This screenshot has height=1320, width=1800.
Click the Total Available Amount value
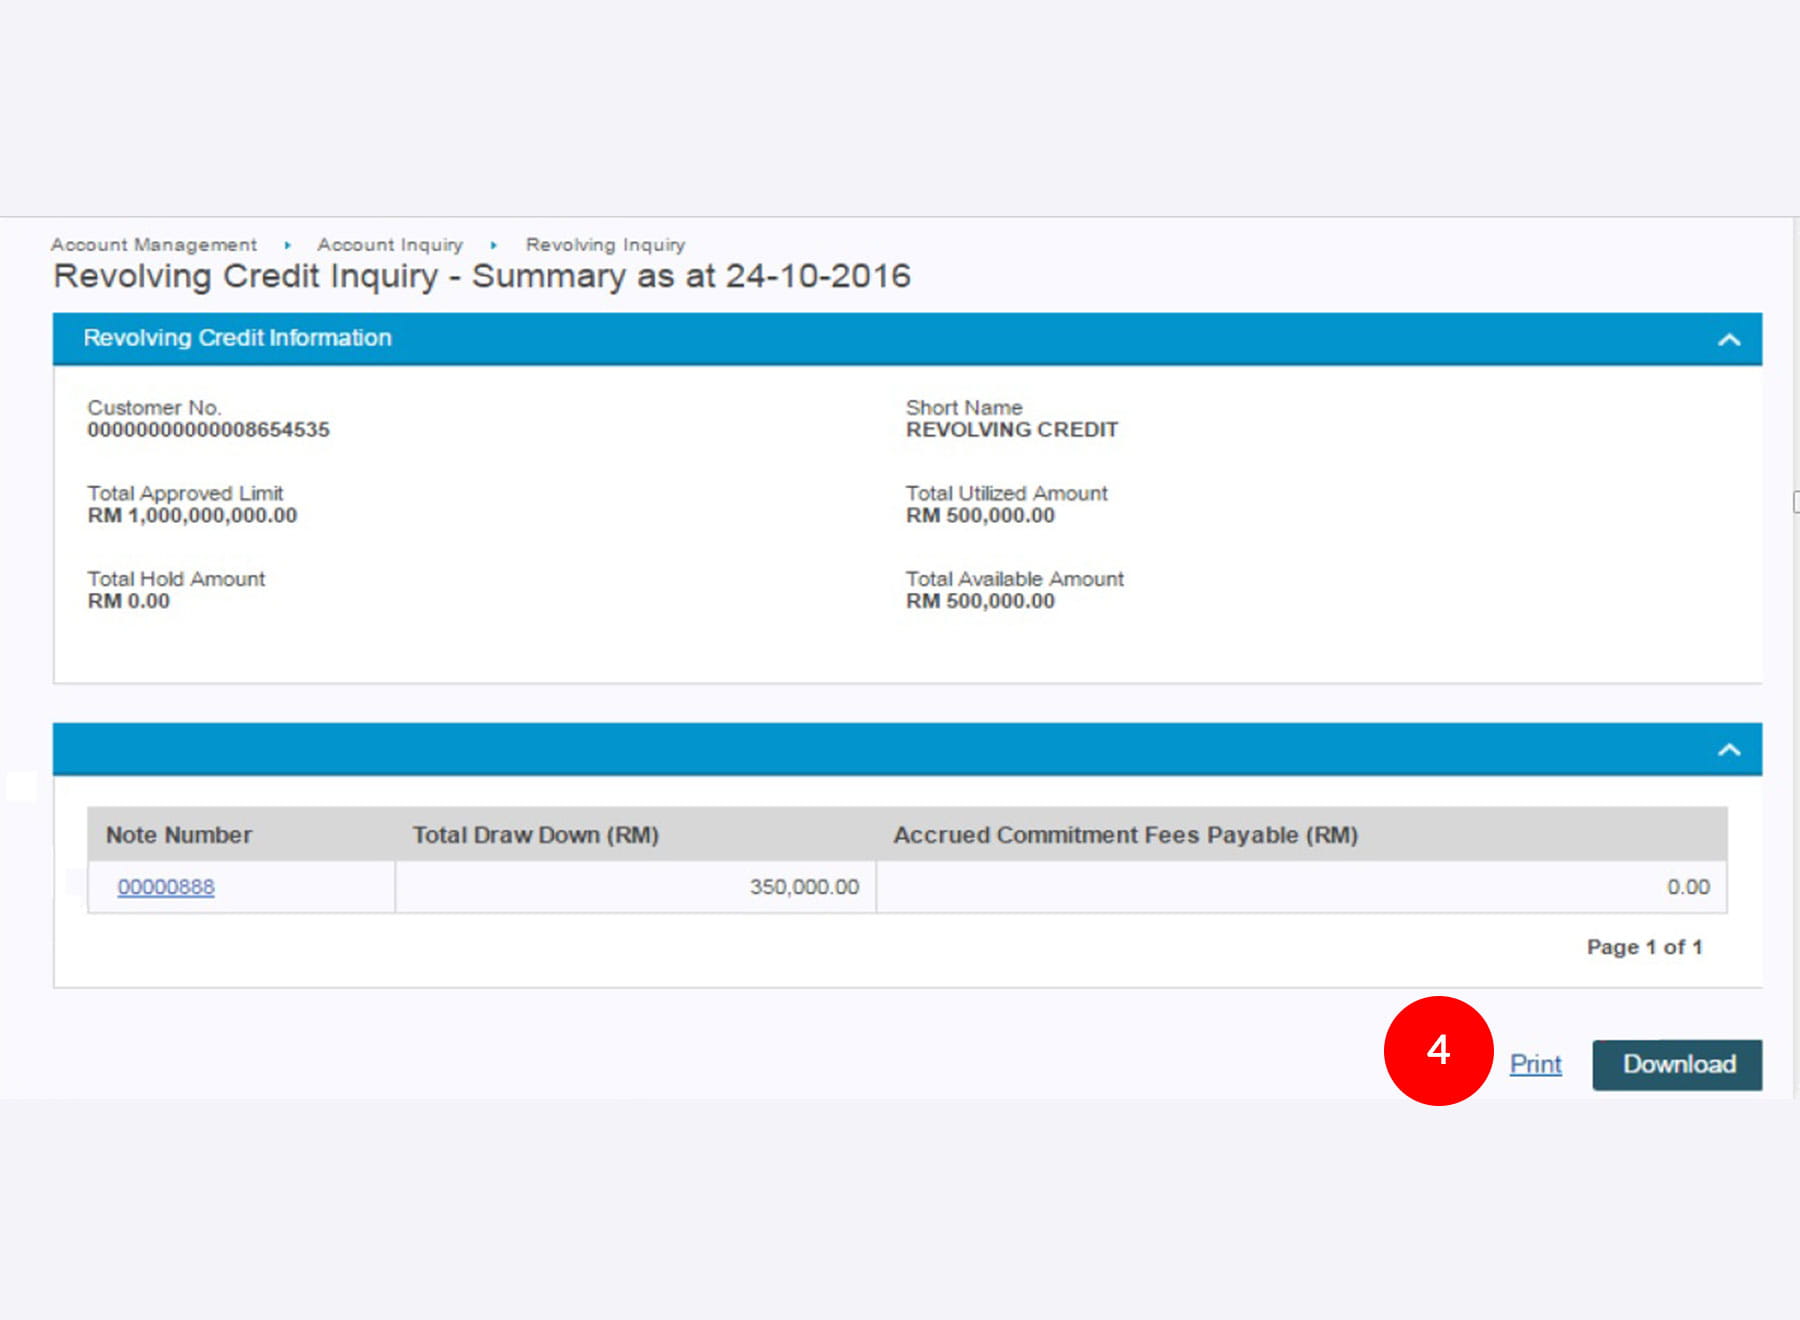pos(980,601)
